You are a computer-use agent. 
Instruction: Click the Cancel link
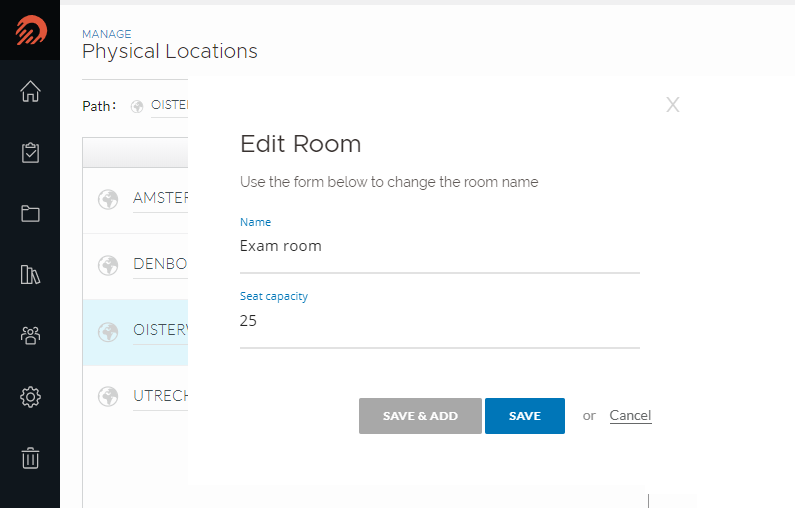[630, 416]
